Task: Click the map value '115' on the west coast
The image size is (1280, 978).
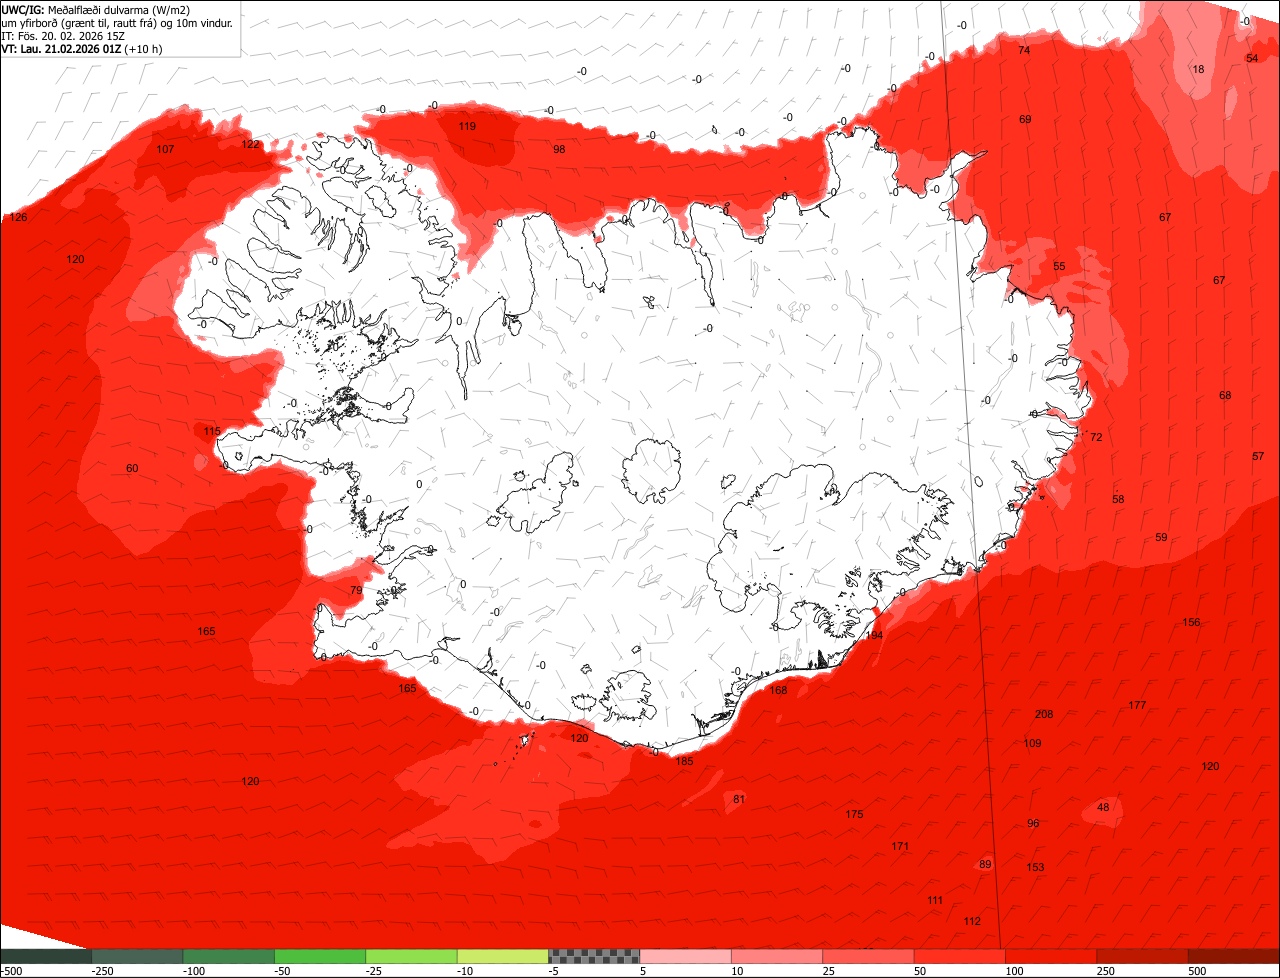Action: point(212,431)
